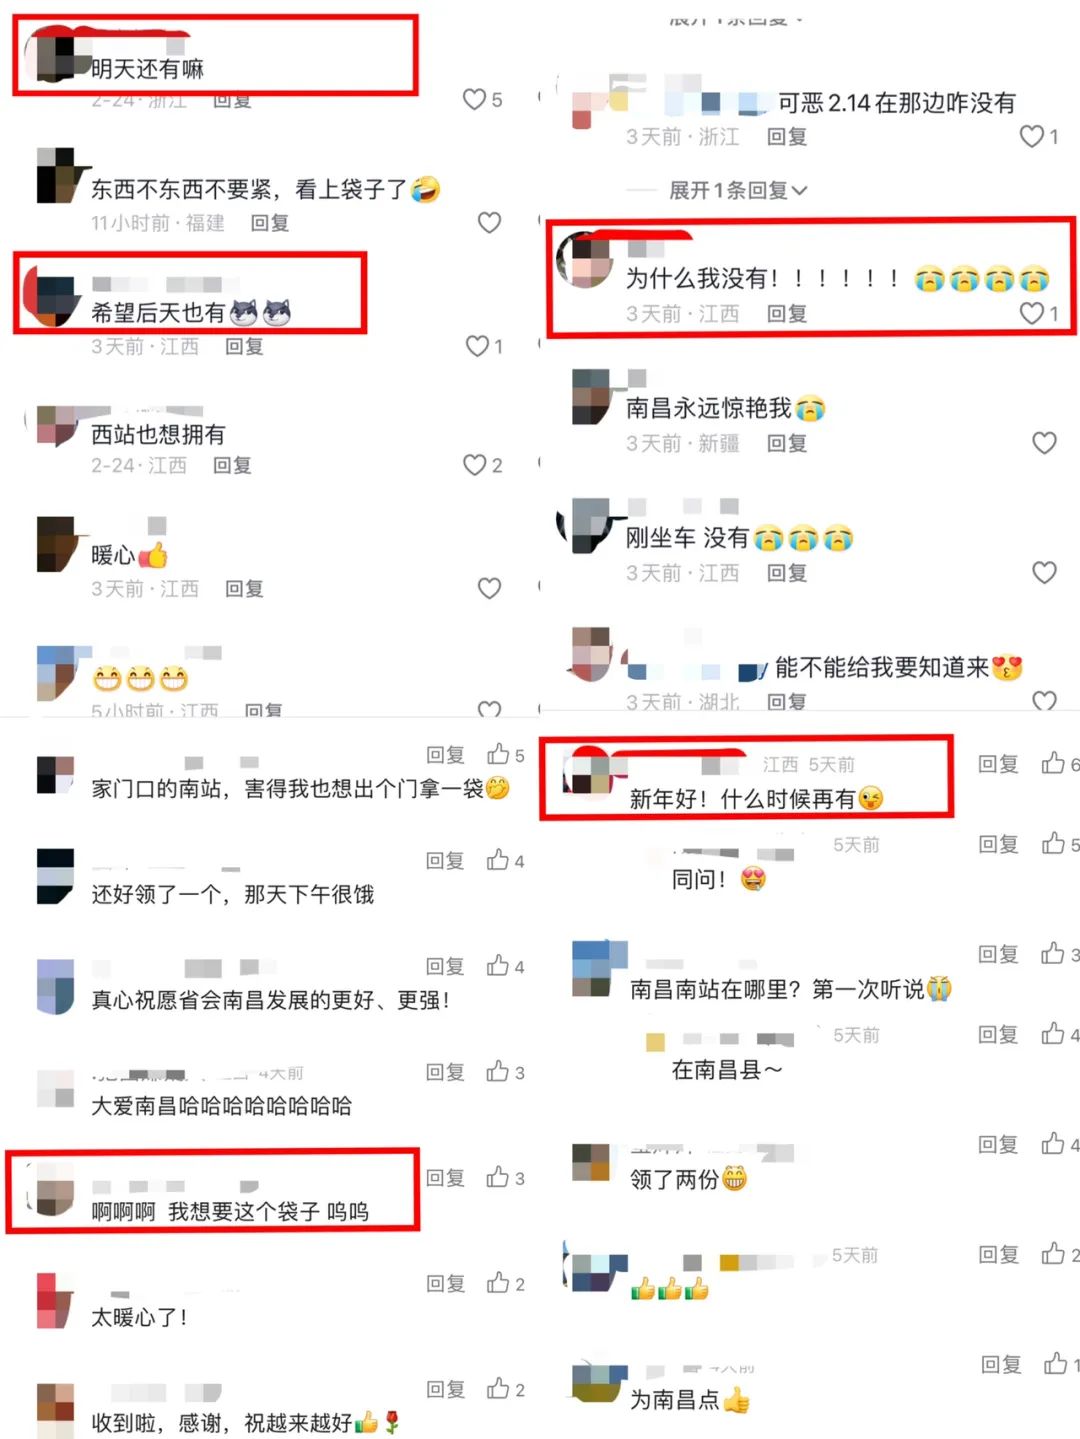Like the comment '明天还有嘛' with the heart
1080x1439 pixels.
(474, 99)
